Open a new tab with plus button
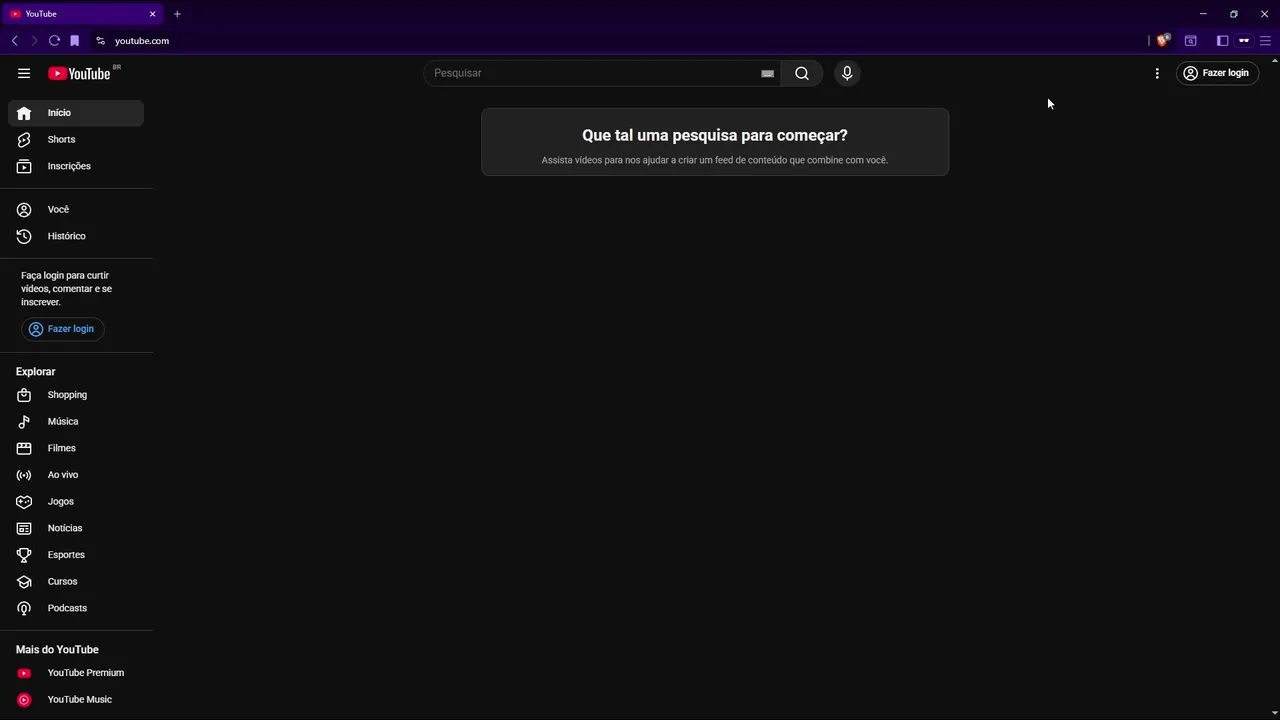The image size is (1280, 720). pyautogui.click(x=177, y=14)
